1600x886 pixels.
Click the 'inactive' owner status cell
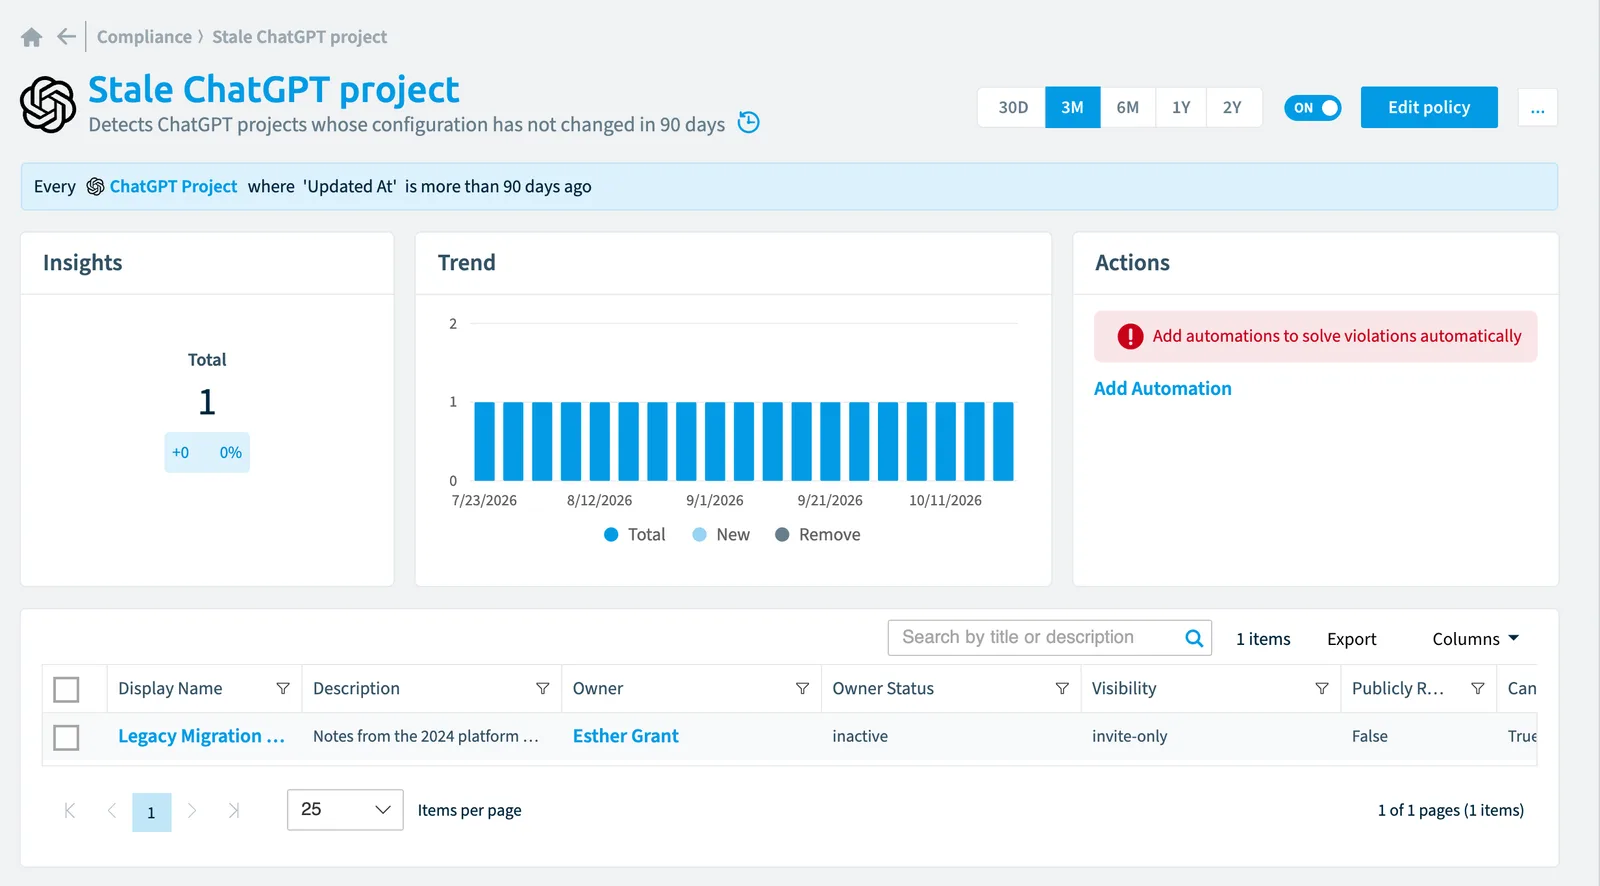point(860,737)
